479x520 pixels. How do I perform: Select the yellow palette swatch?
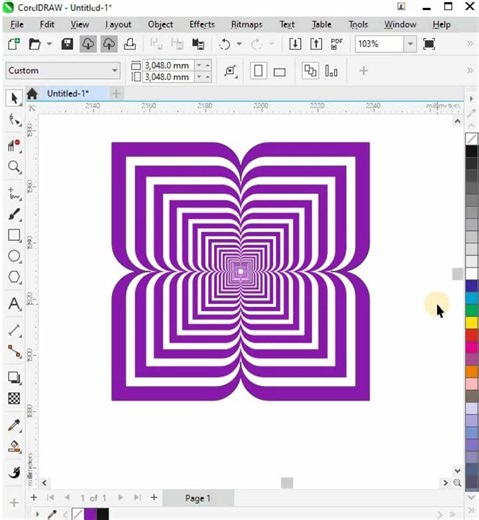click(472, 322)
